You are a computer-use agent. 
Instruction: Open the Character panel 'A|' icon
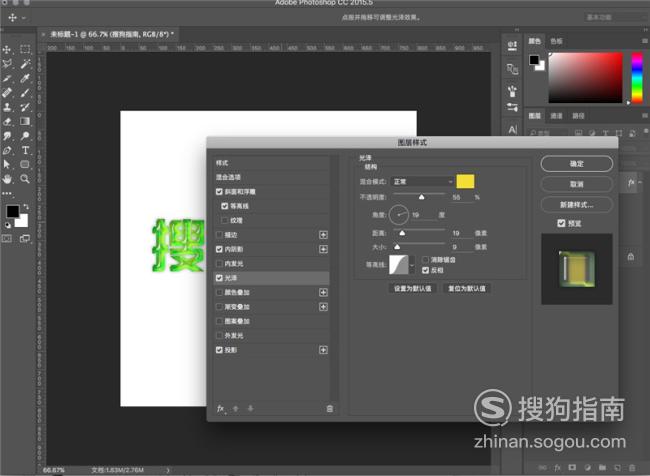point(512,130)
